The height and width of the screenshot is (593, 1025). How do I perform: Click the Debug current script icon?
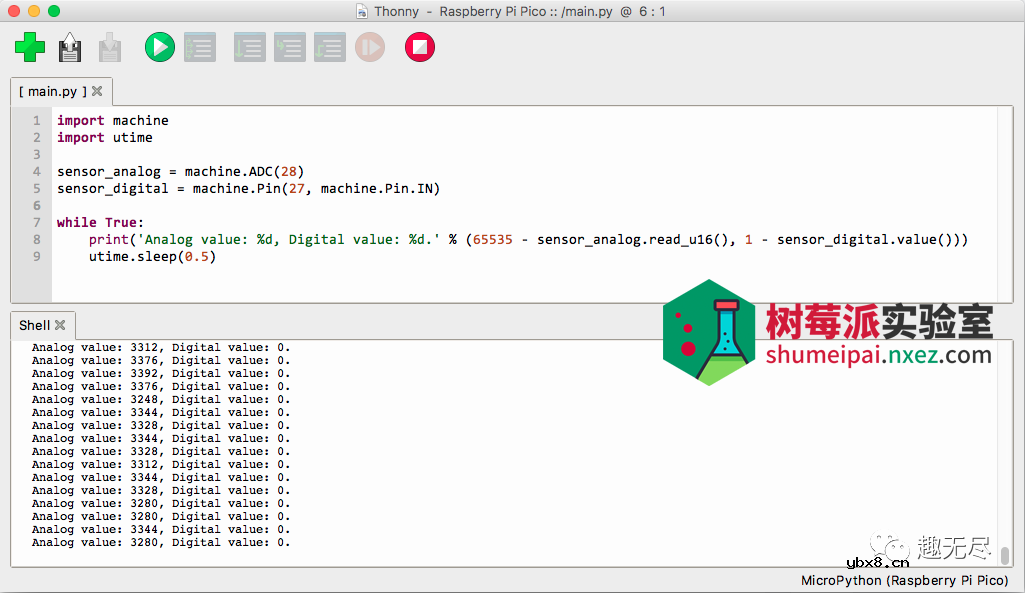(200, 47)
